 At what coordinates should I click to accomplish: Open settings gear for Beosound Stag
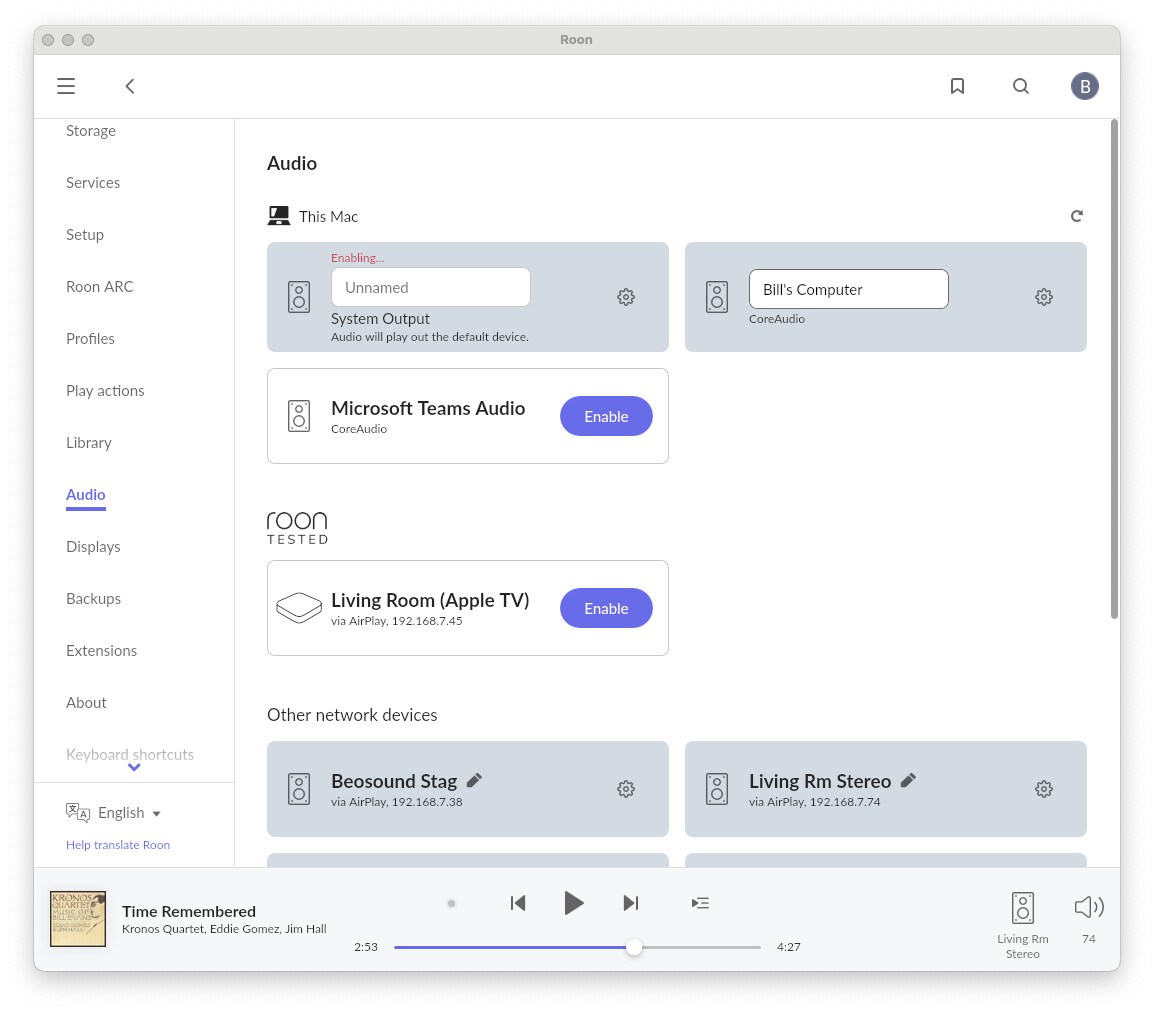click(626, 789)
